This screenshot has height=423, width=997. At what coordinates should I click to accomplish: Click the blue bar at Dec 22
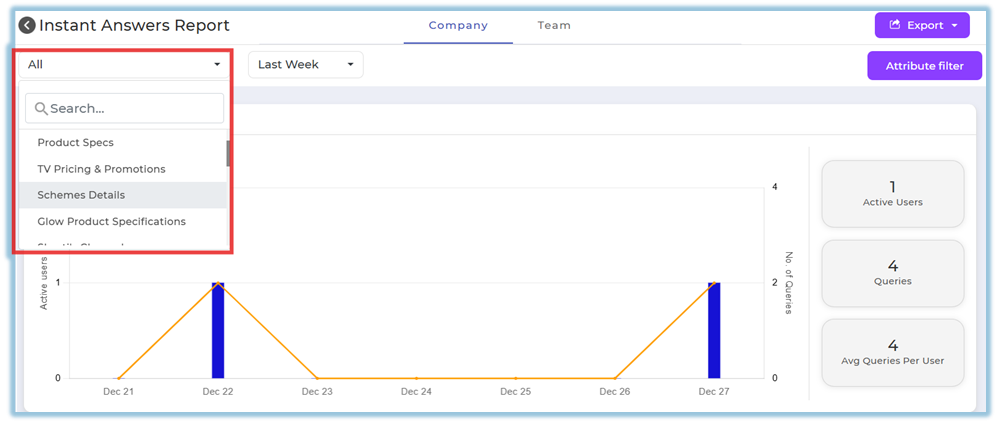218,330
